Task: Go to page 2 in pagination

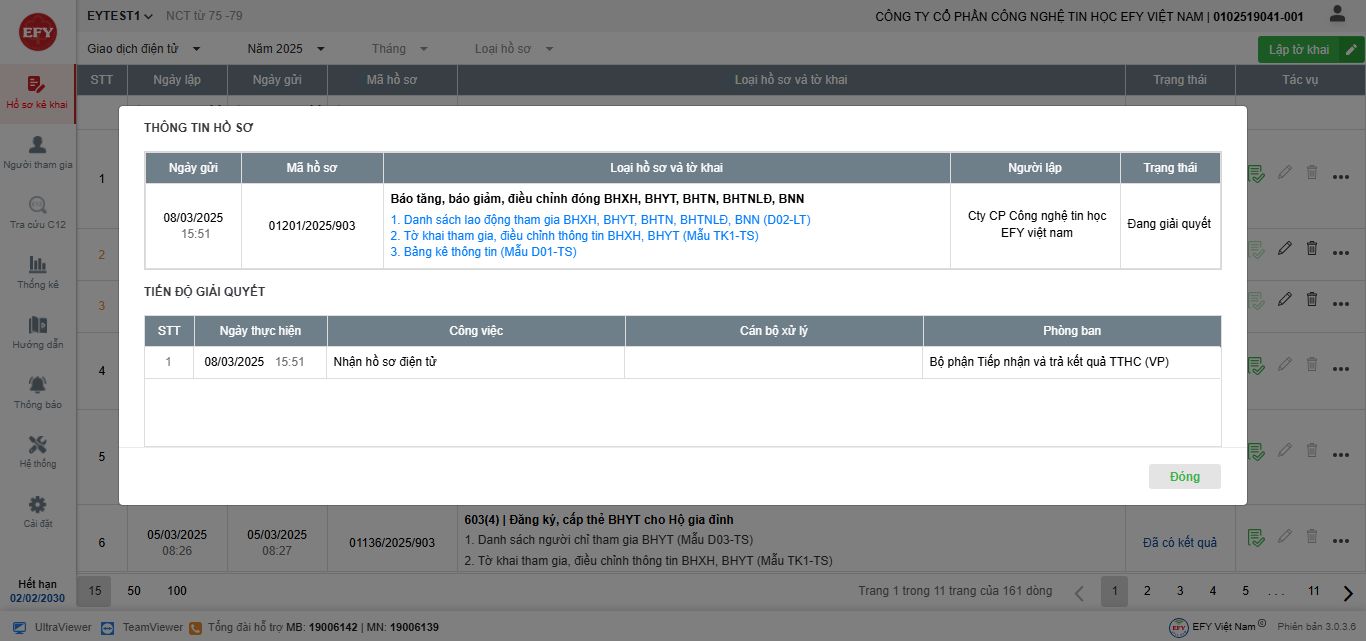Action: click(x=1147, y=591)
